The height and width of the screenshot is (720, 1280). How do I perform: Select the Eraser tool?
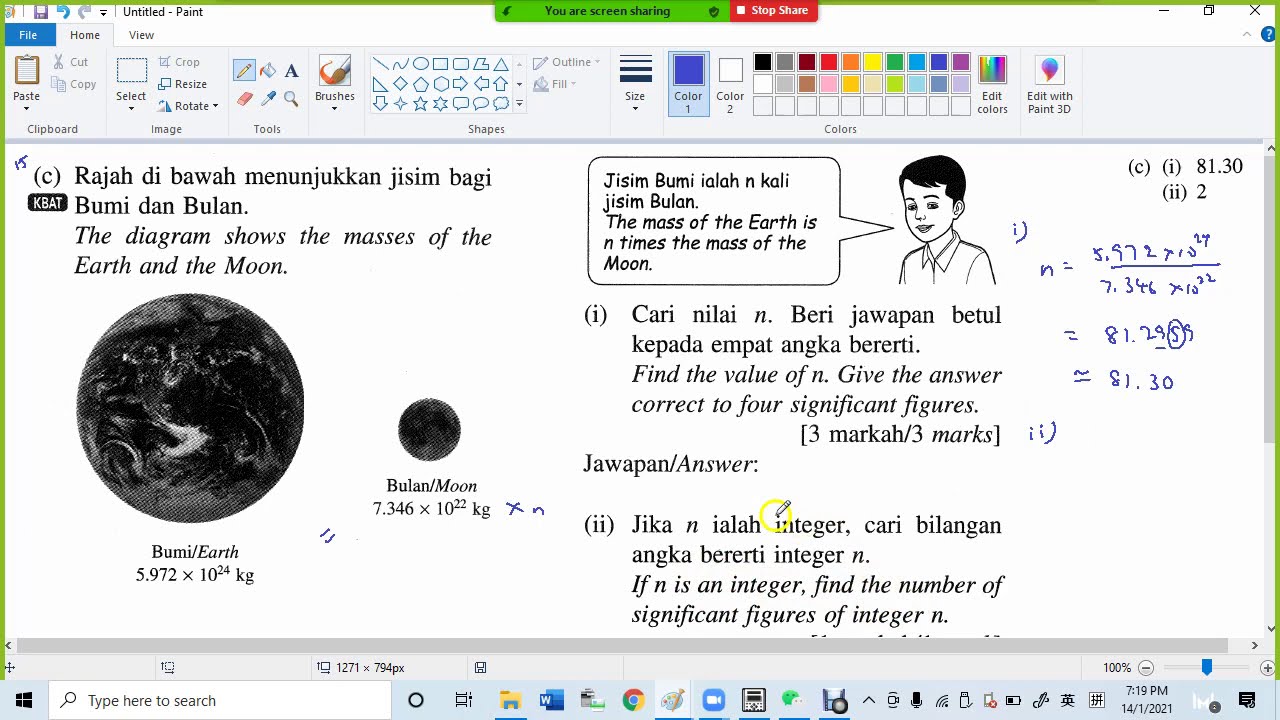click(244, 98)
